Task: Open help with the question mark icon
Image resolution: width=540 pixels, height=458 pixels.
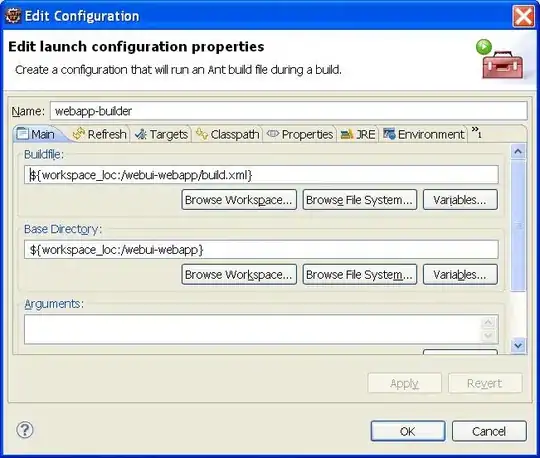Action: pos(25,430)
